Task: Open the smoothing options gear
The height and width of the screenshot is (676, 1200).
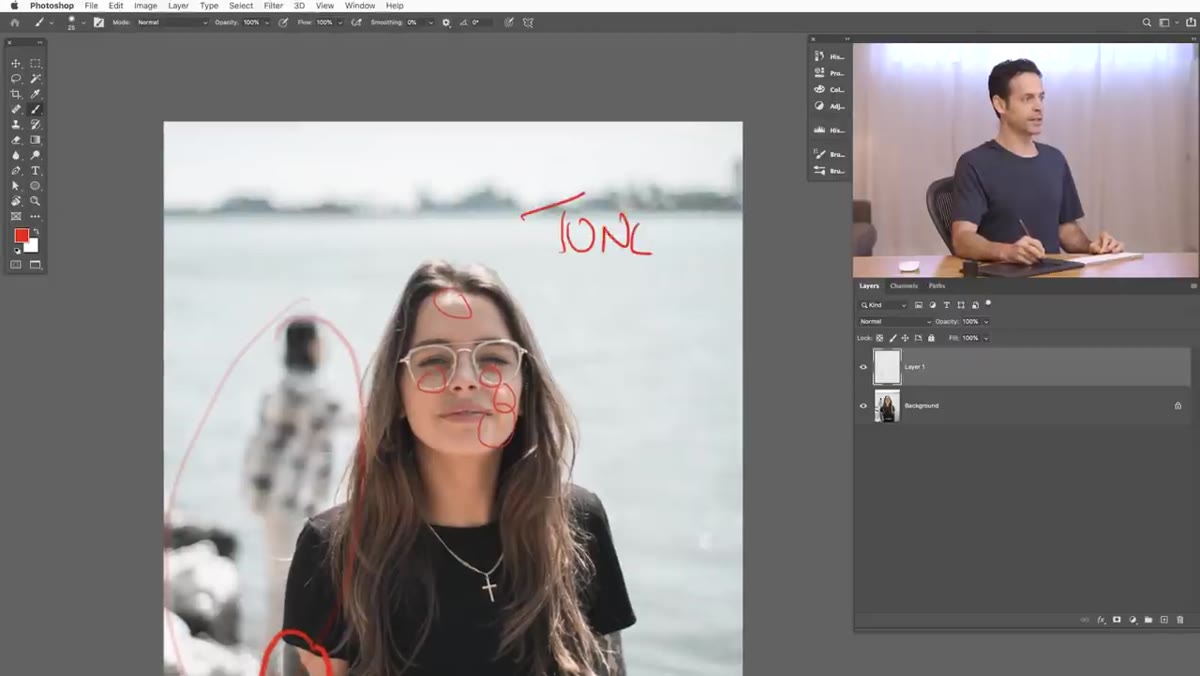Action: pos(446,22)
